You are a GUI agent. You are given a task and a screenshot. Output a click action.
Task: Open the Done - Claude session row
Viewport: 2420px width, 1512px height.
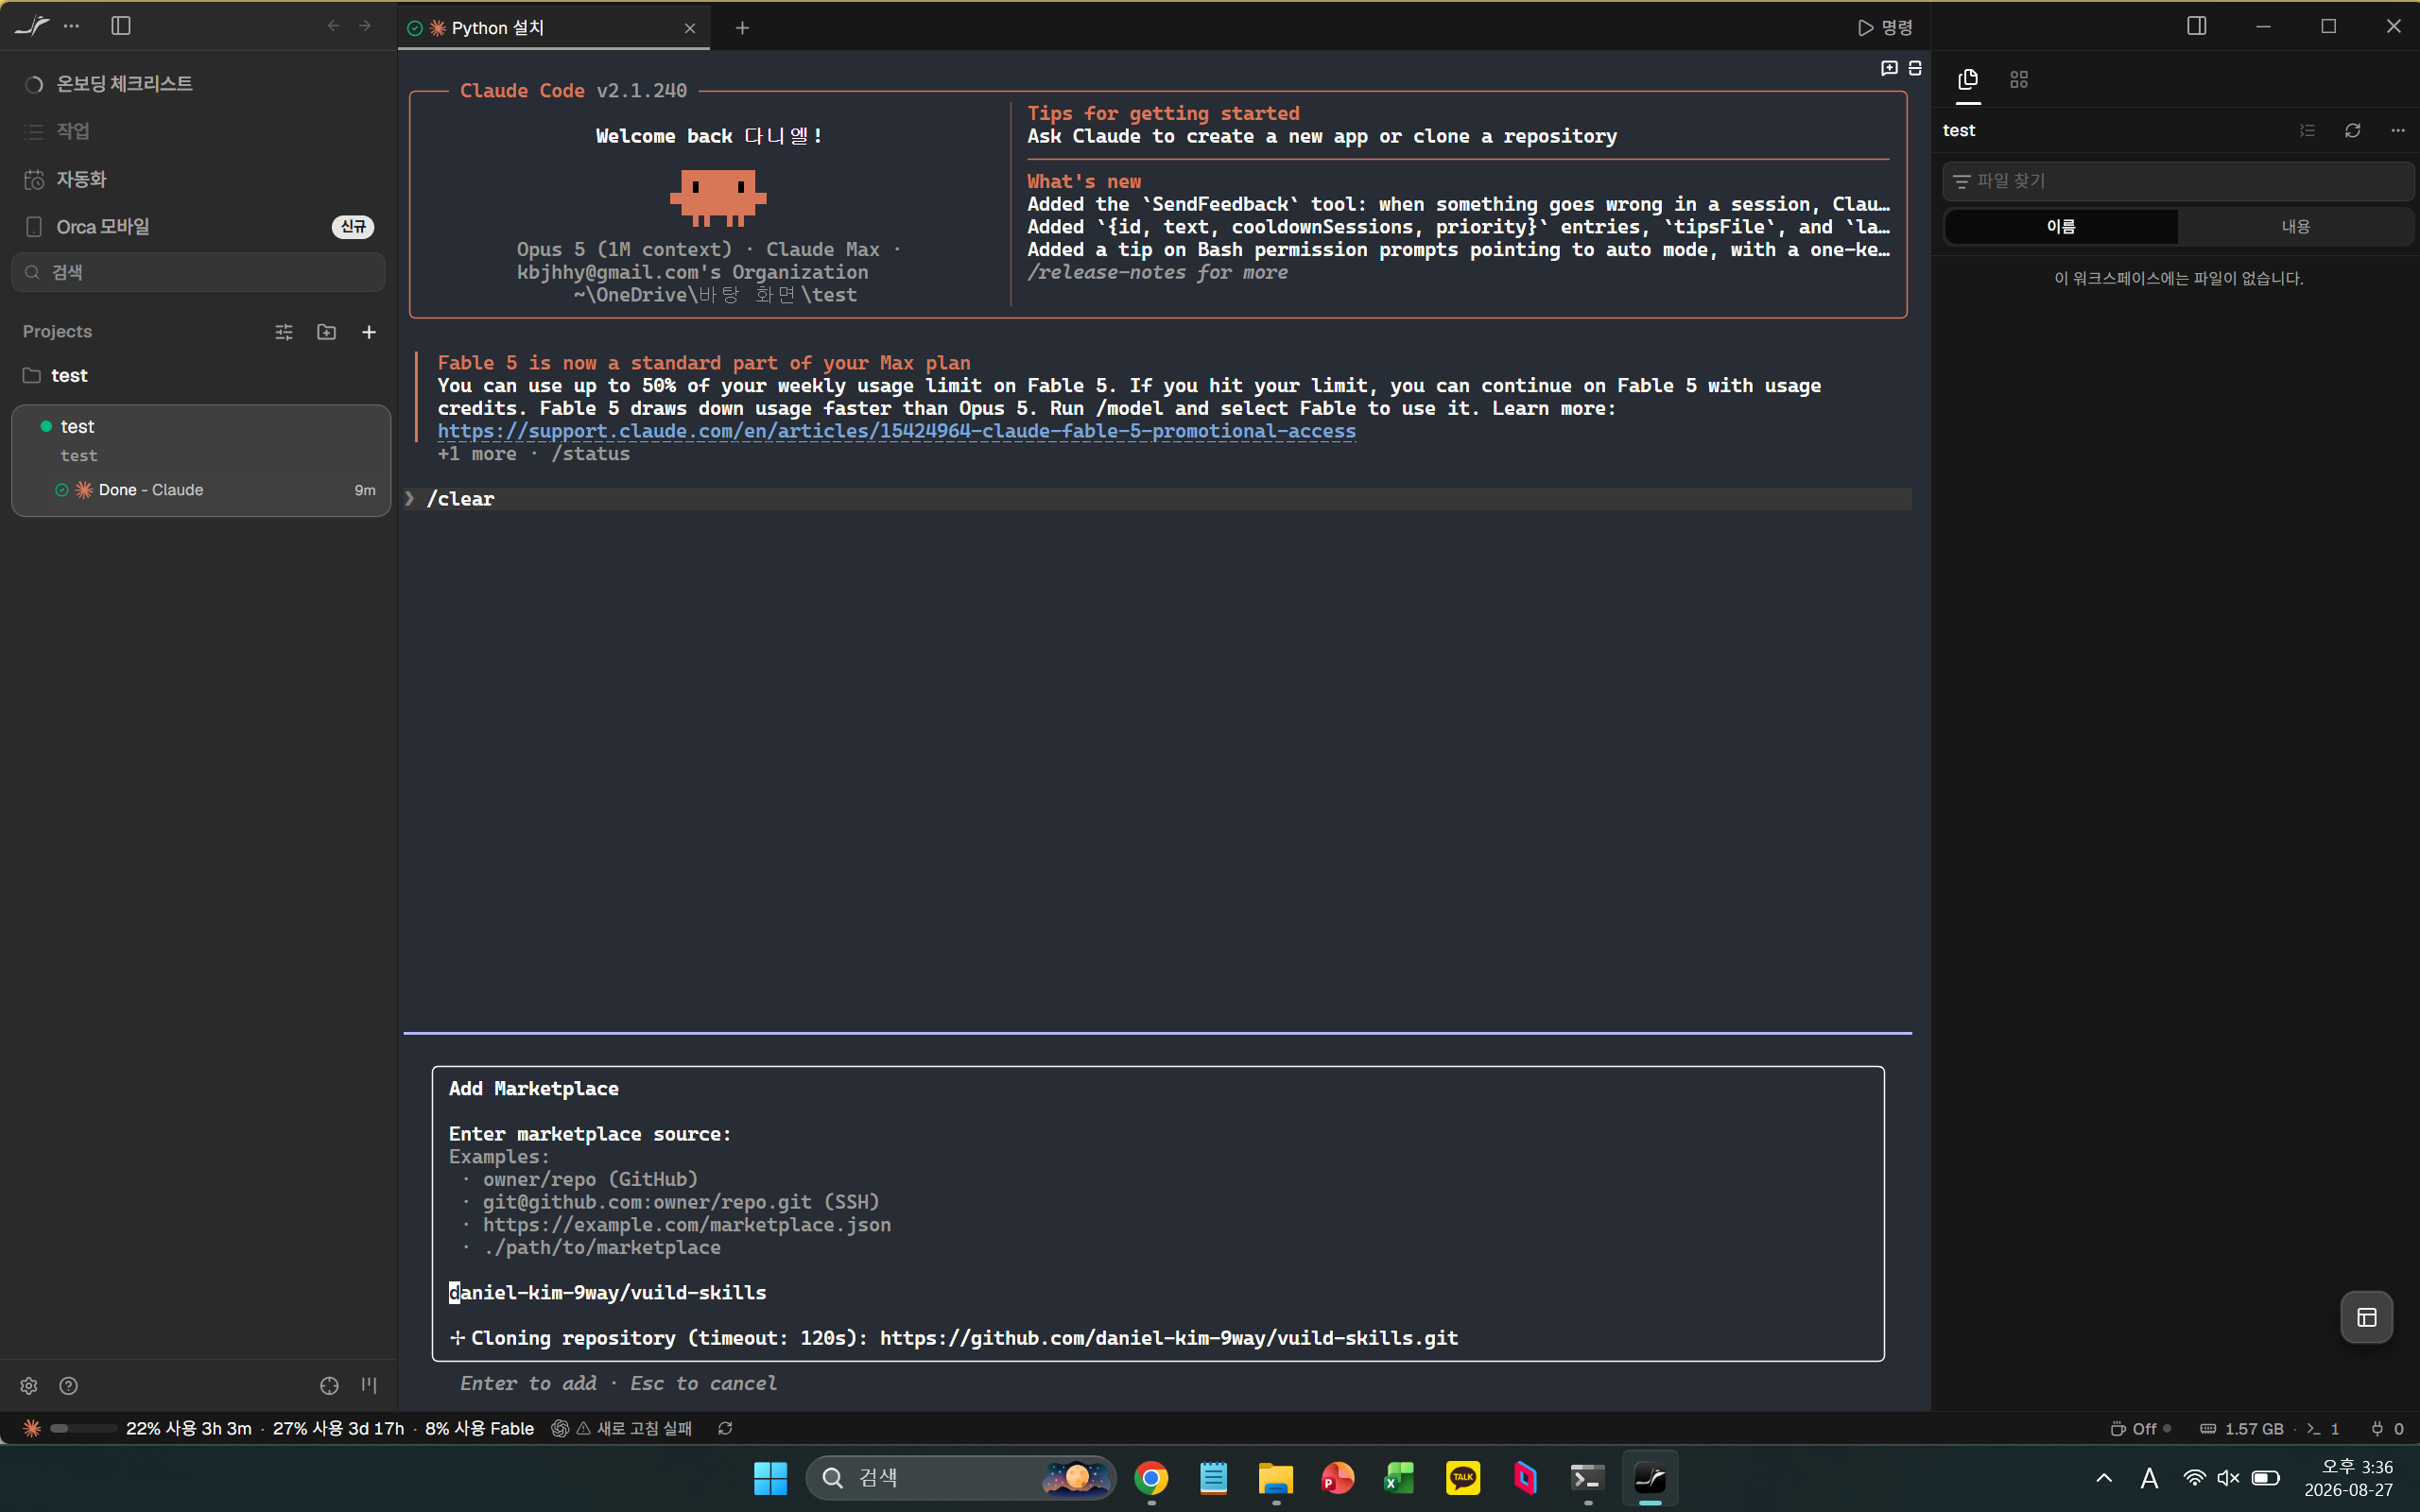pyautogui.click(x=214, y=490)
